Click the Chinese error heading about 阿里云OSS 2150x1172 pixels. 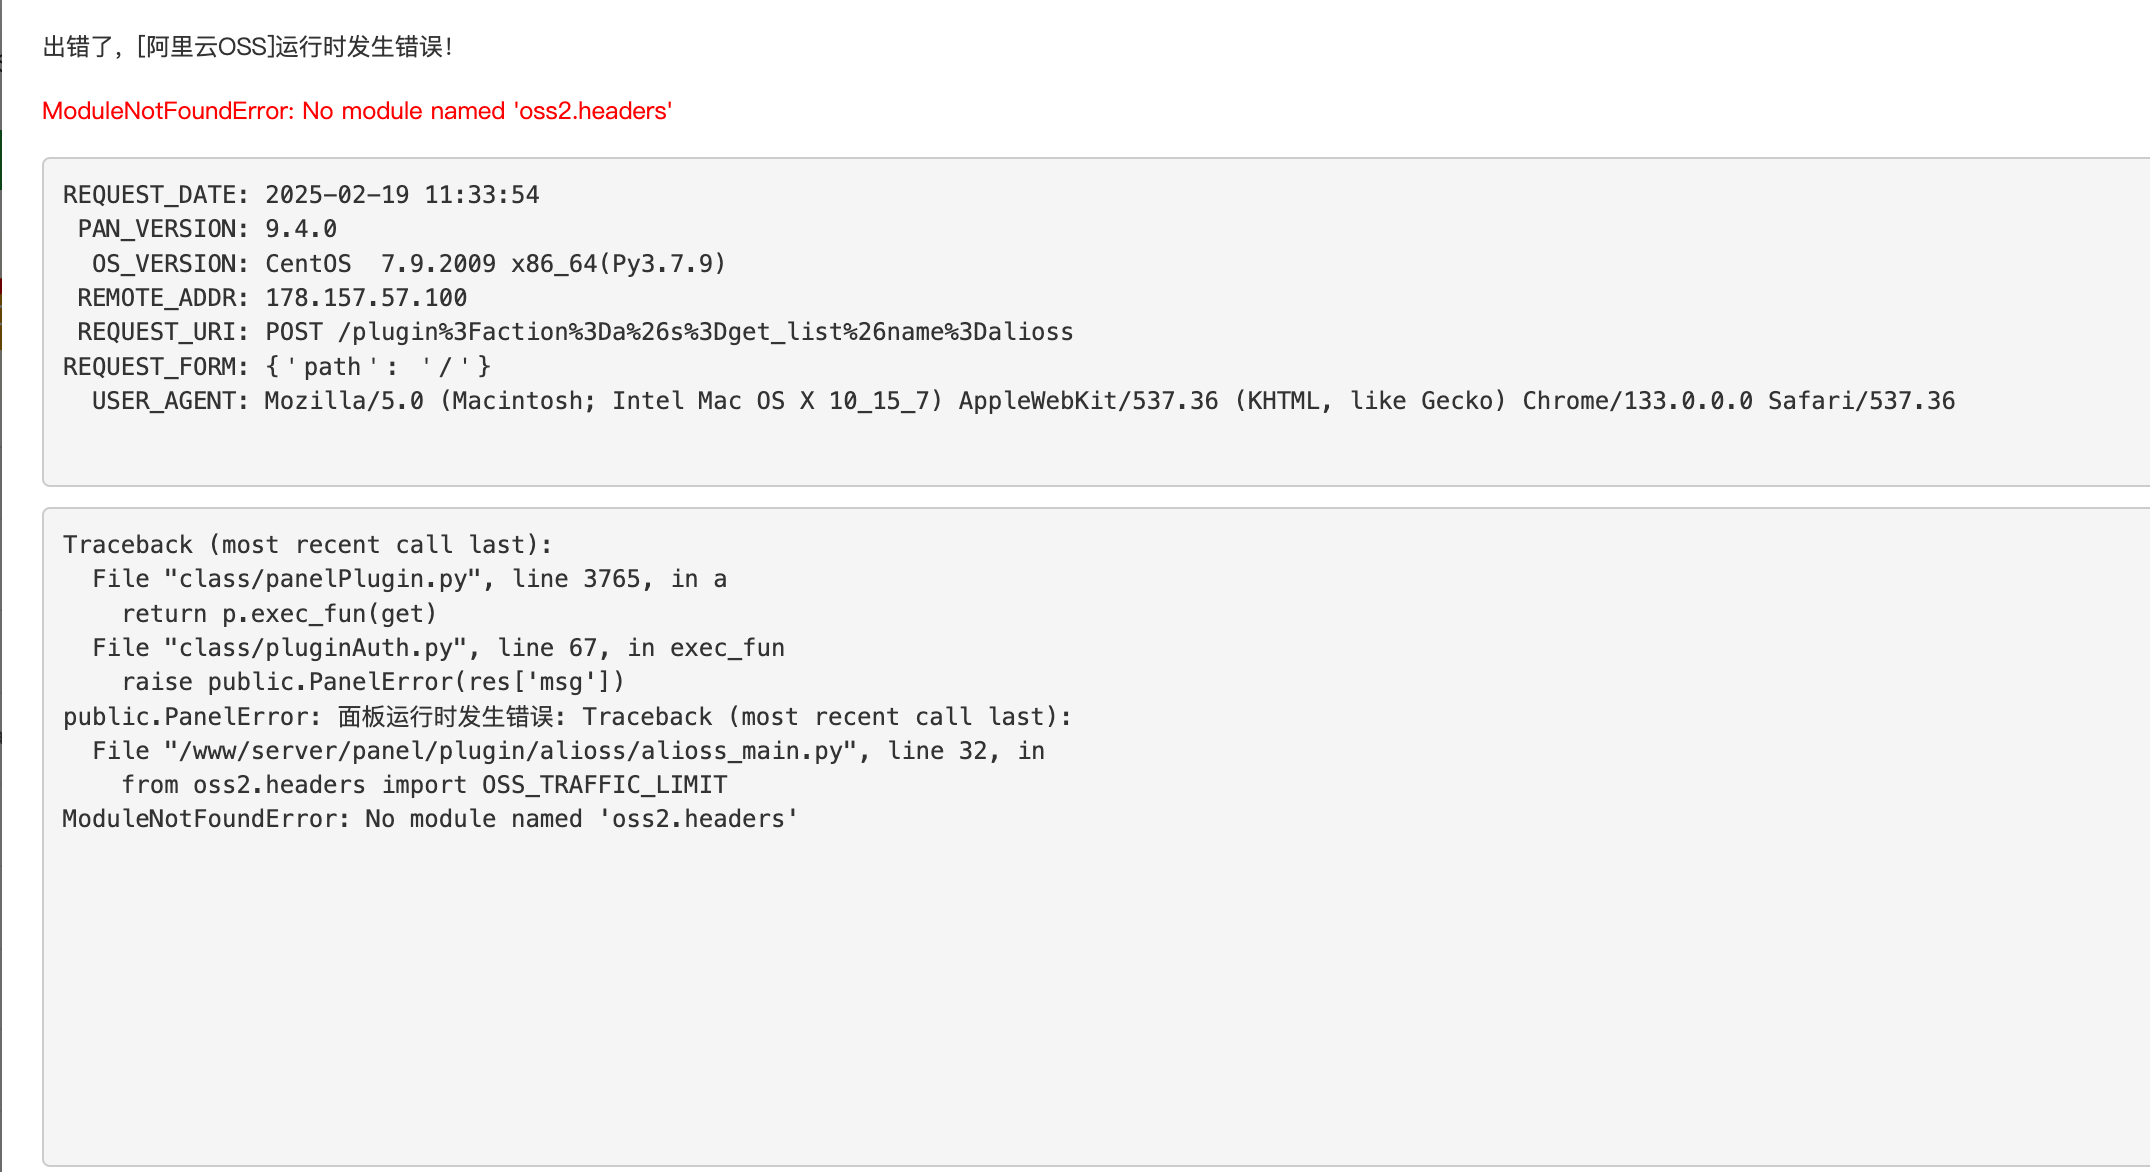click(x=248, y=47)
